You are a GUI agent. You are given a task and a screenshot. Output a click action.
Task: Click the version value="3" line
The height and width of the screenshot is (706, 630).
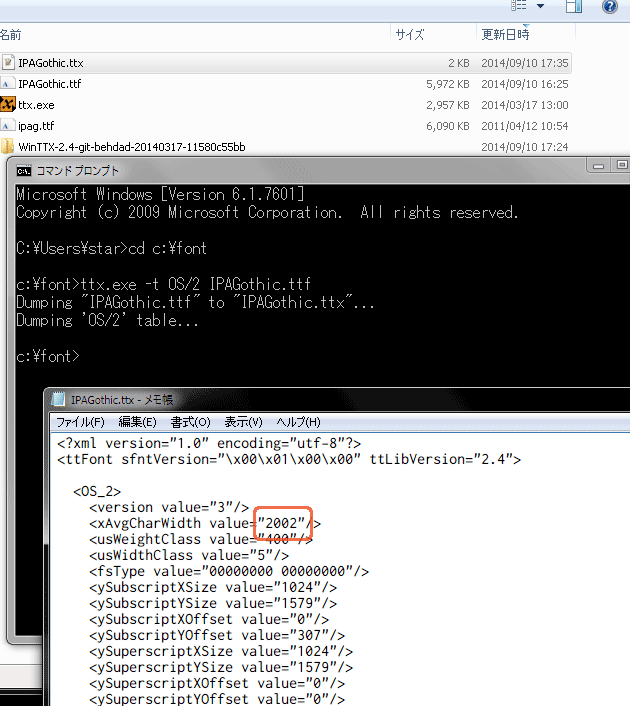point(169,507)
